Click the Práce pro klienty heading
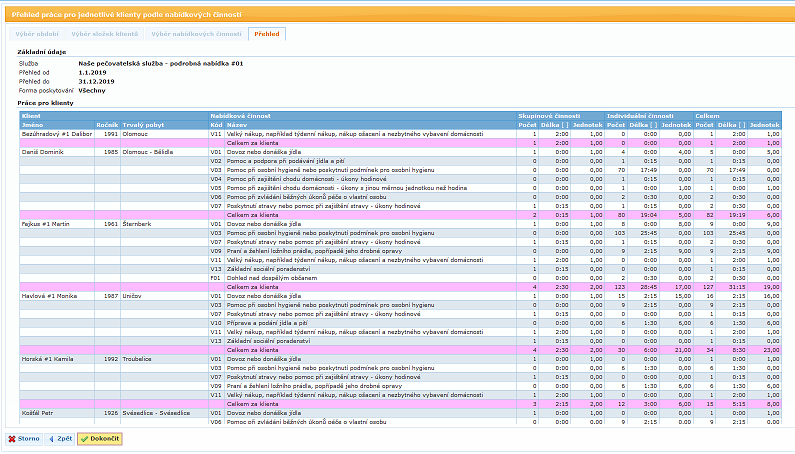 45,103
